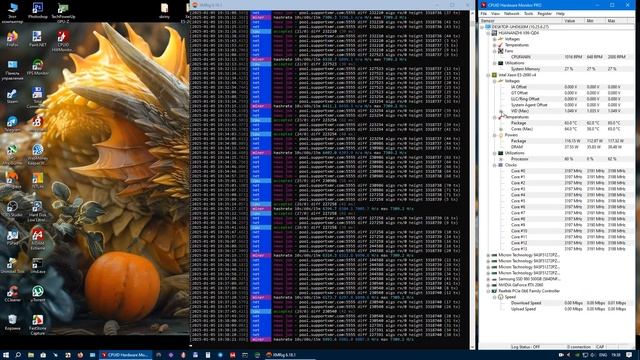Screen dimensions: 640x360
Task: Open the CCleaner desktop shortcut
Action: 12,293
